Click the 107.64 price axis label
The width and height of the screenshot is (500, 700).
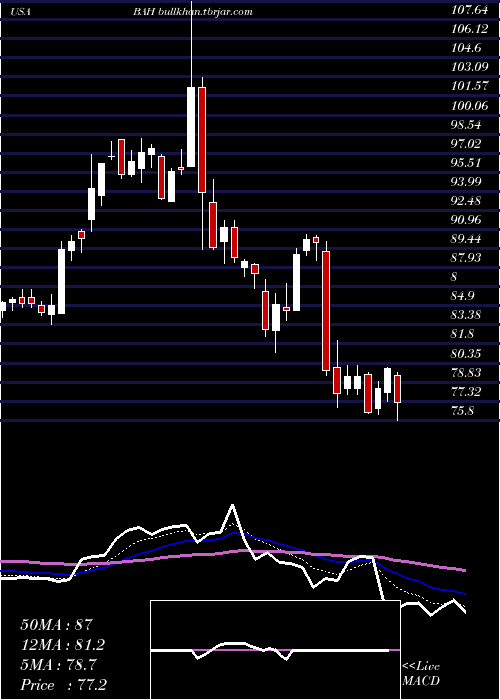(x=470, y=10)
